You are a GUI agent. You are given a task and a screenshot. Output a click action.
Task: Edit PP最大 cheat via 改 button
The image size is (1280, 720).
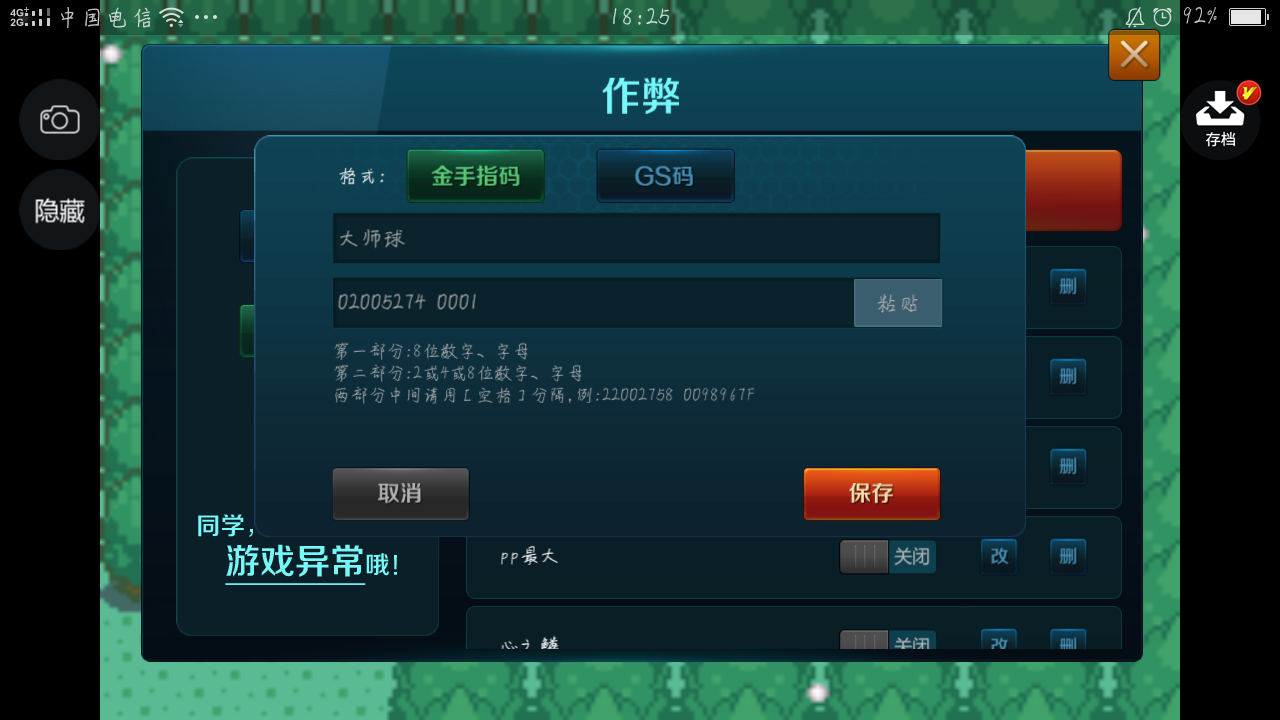tap(999, 557)
